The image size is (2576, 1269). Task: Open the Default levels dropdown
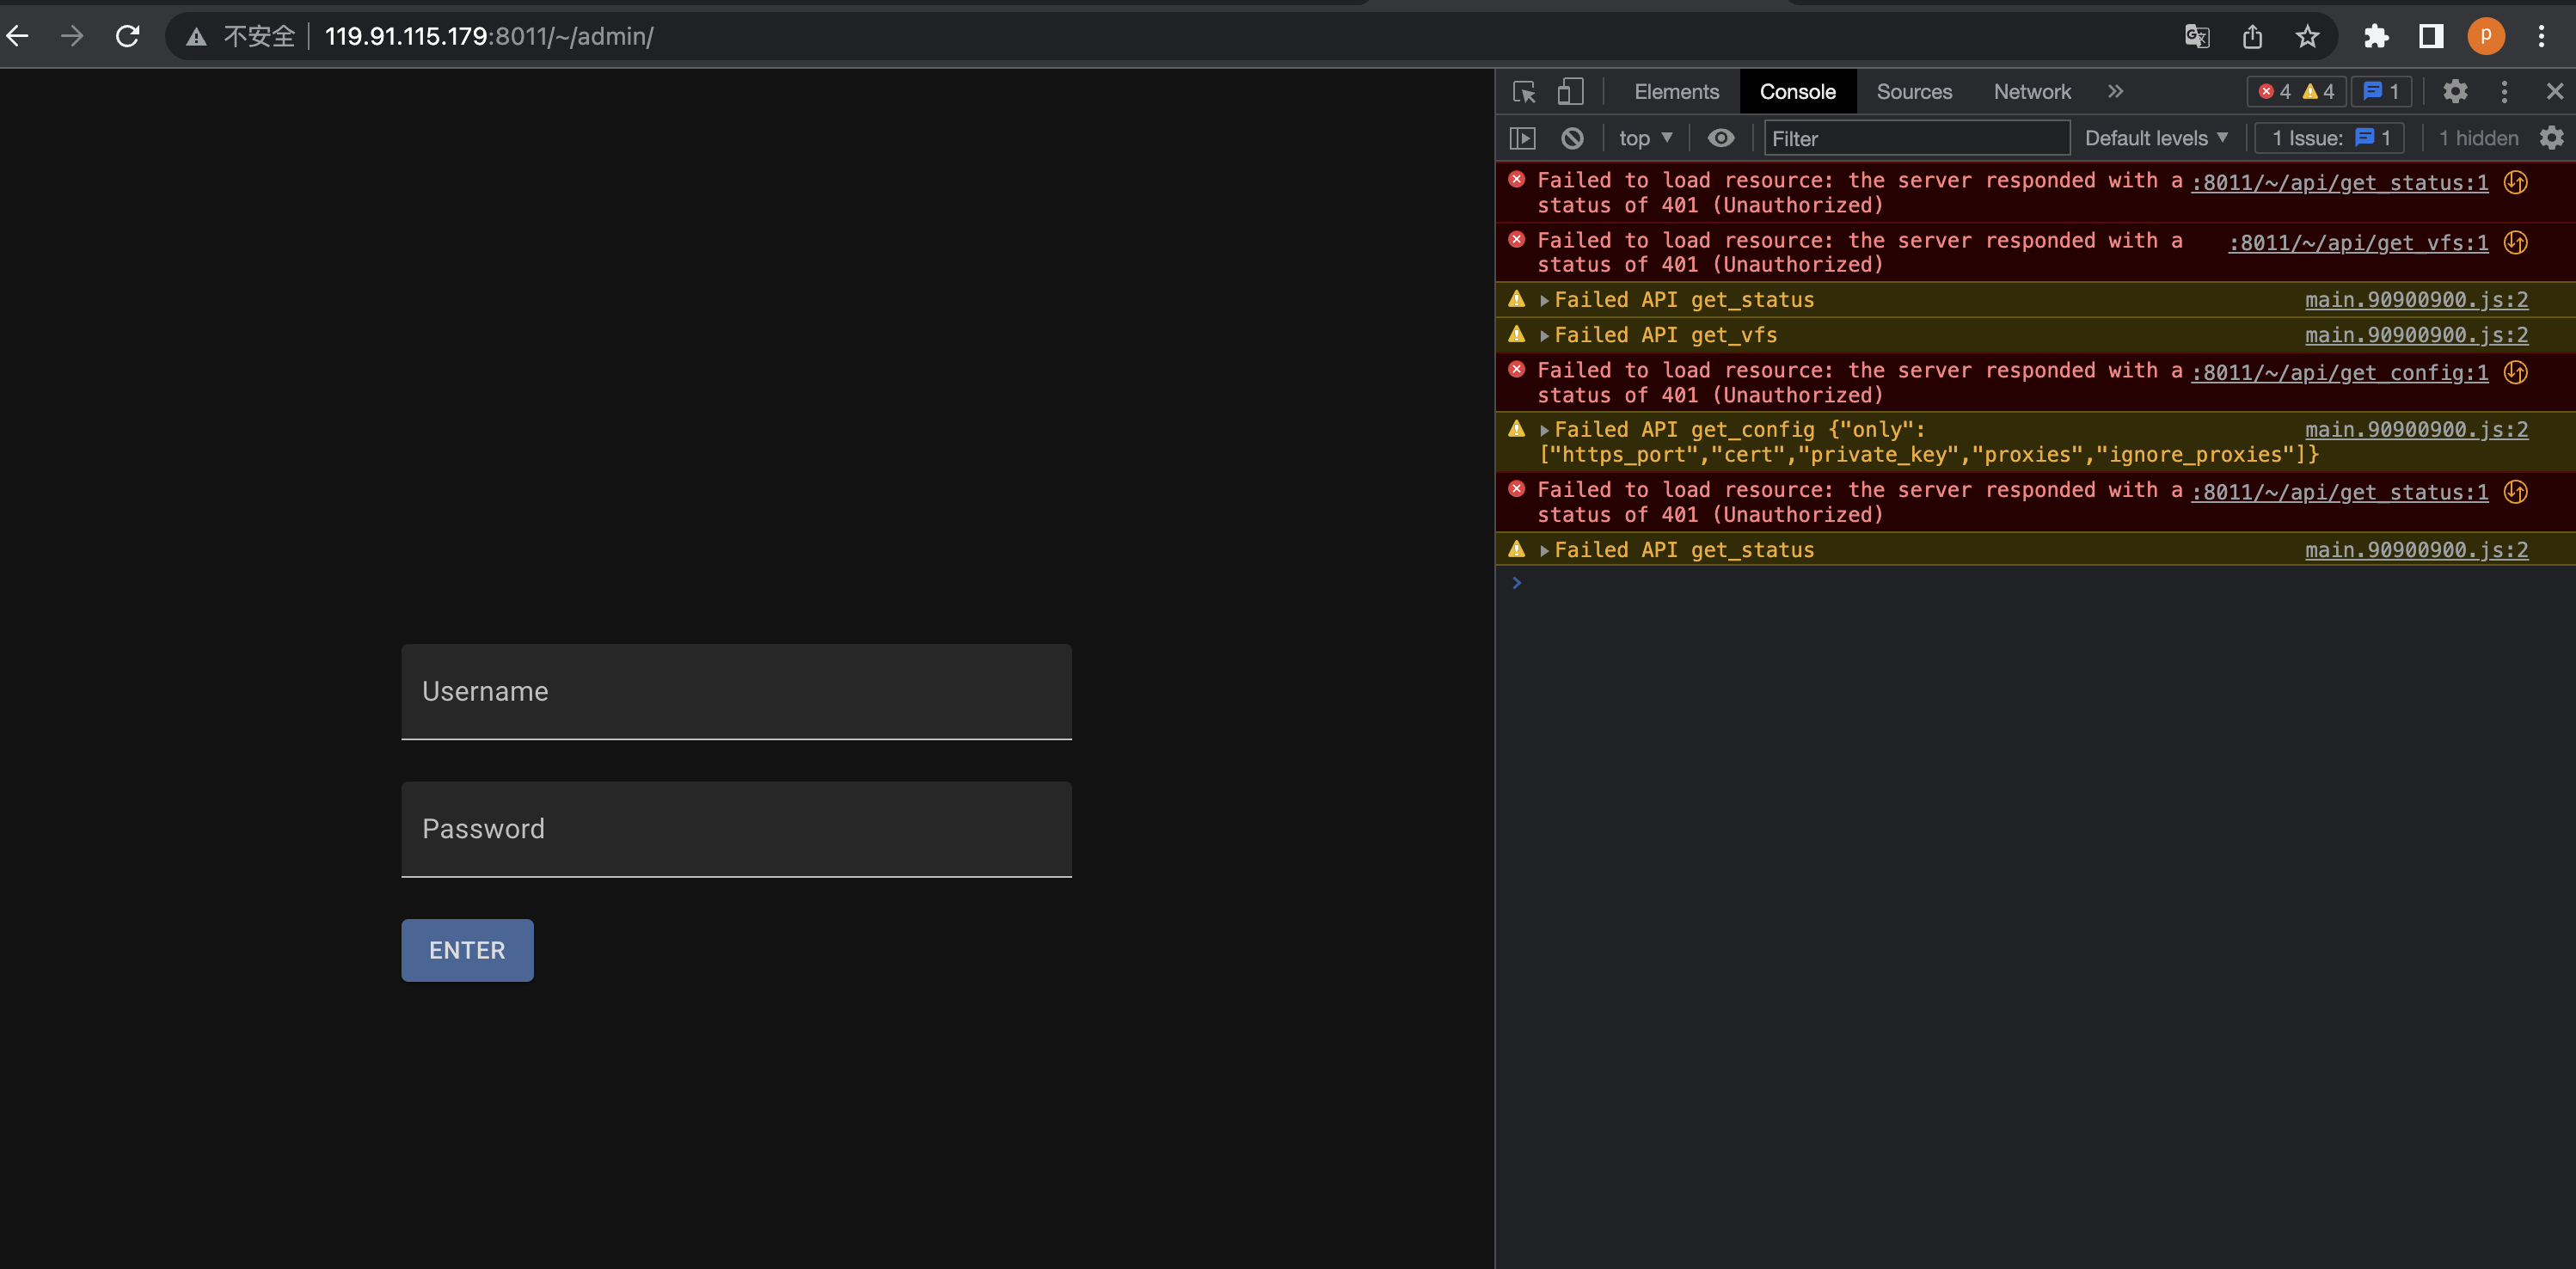click(2156, 138)
